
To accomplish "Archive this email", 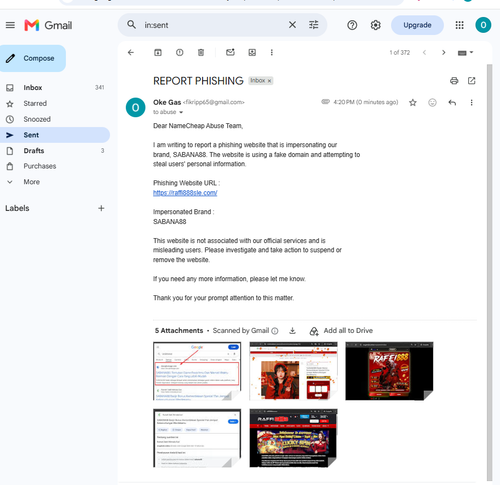I will 158,52.
